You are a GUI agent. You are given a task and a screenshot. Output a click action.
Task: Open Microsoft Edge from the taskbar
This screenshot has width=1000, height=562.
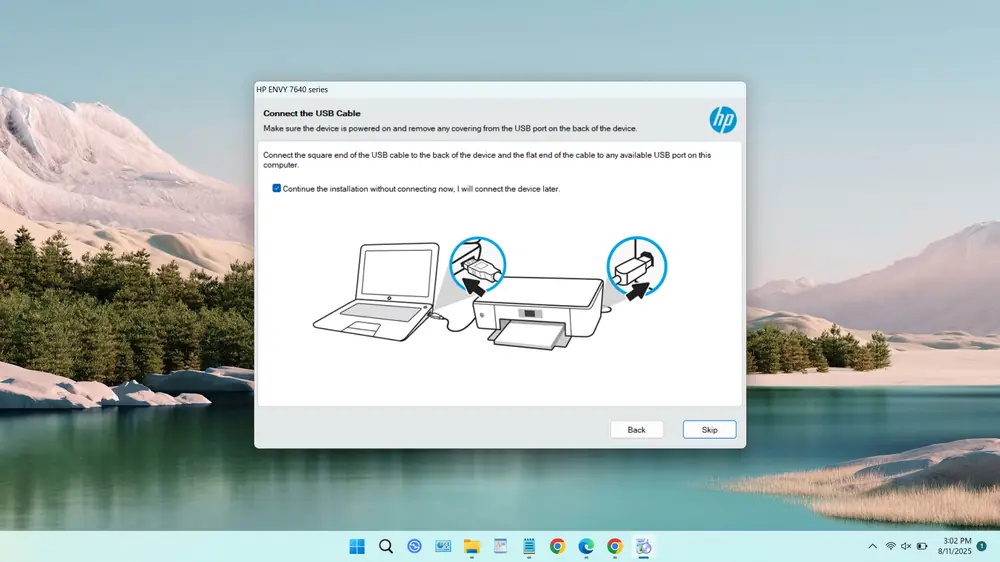click(x=586, y=546)
